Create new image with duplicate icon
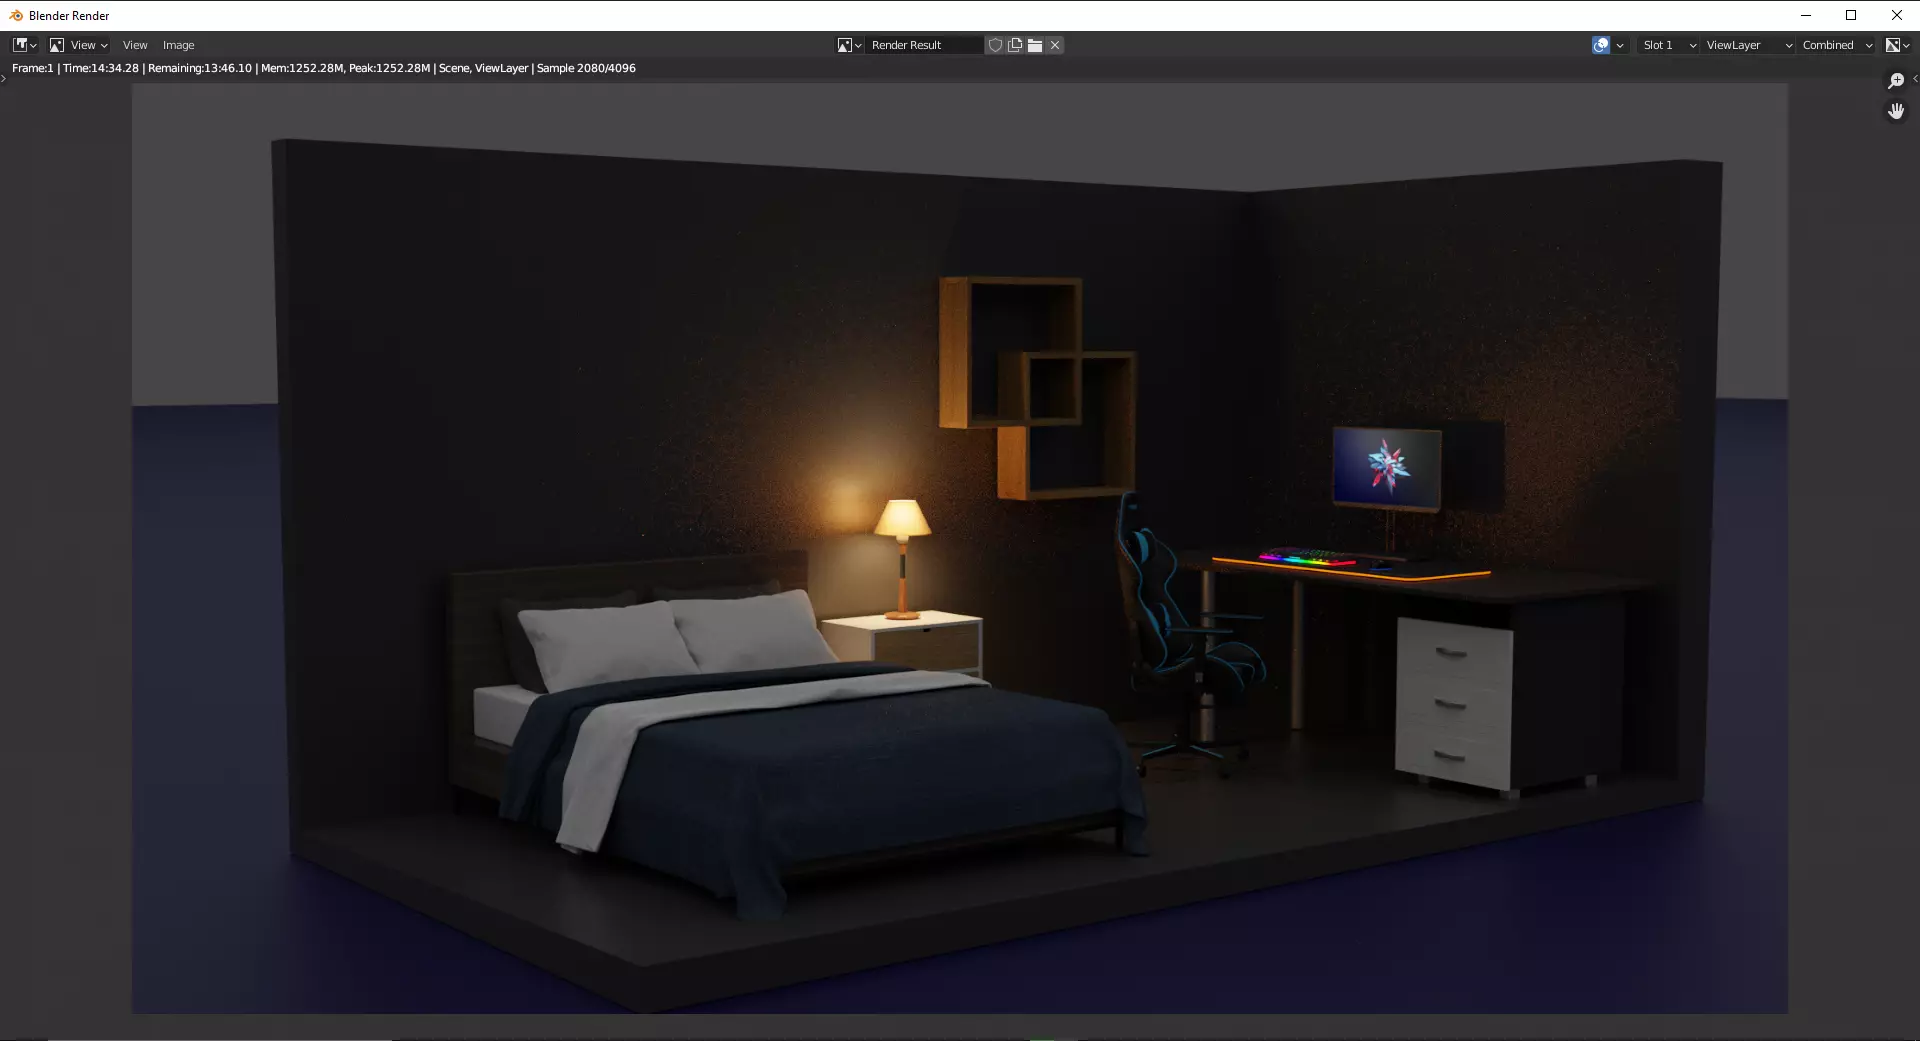The height and width of the screenshot is (1041, 1920). tap(1015, 45)
